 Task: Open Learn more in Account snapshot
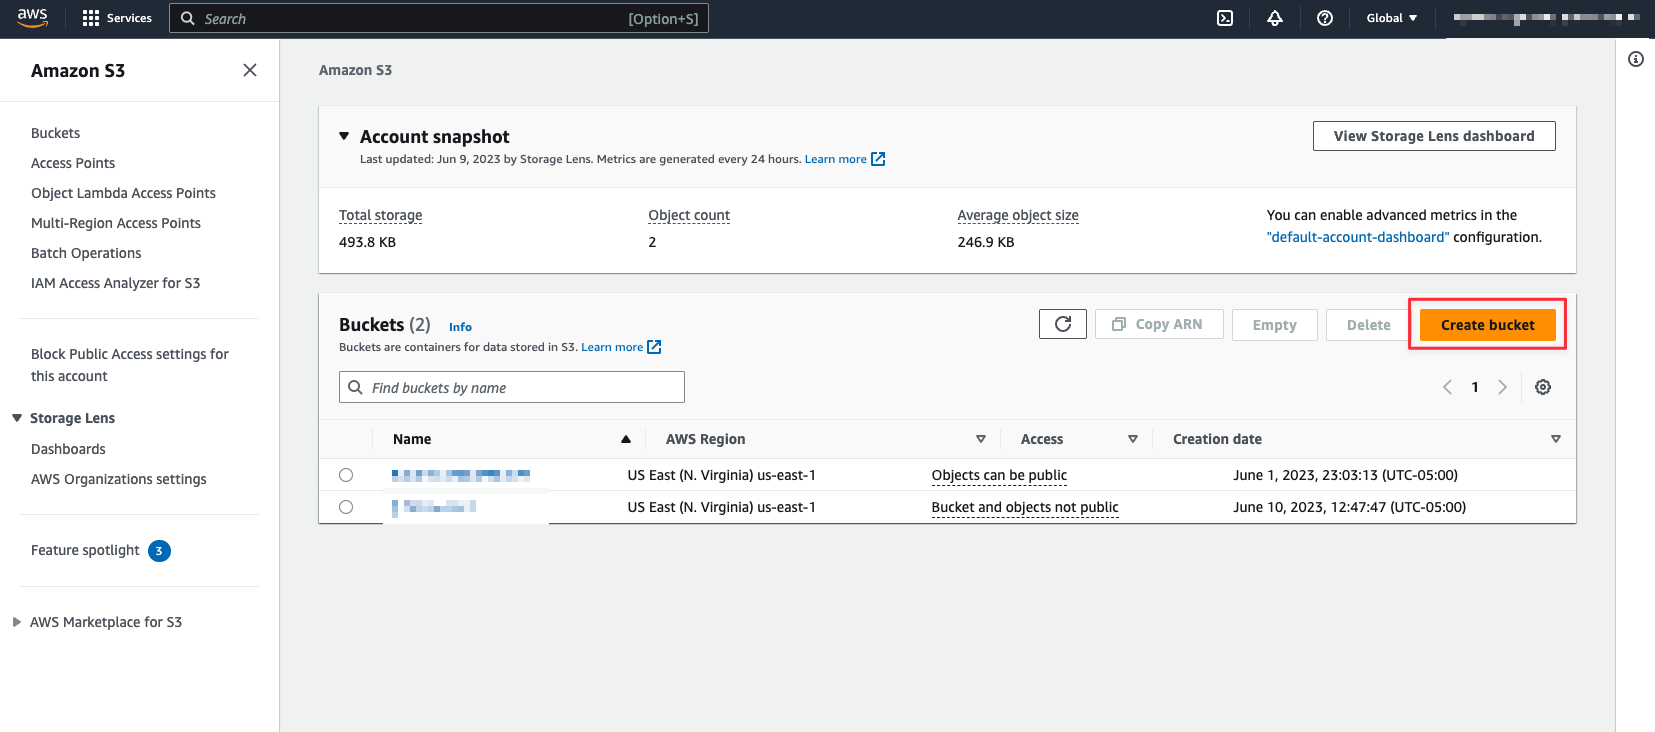(836, 159)
